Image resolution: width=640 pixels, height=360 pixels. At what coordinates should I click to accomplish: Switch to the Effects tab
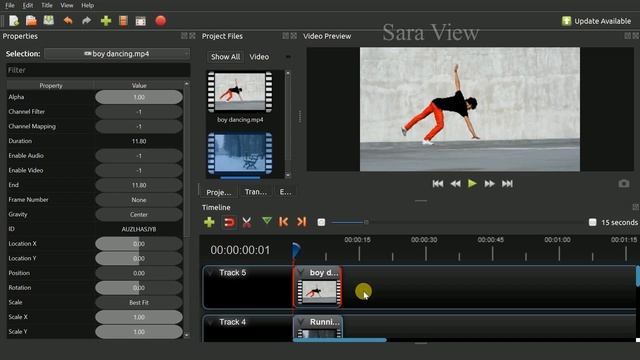pos(285,192)
